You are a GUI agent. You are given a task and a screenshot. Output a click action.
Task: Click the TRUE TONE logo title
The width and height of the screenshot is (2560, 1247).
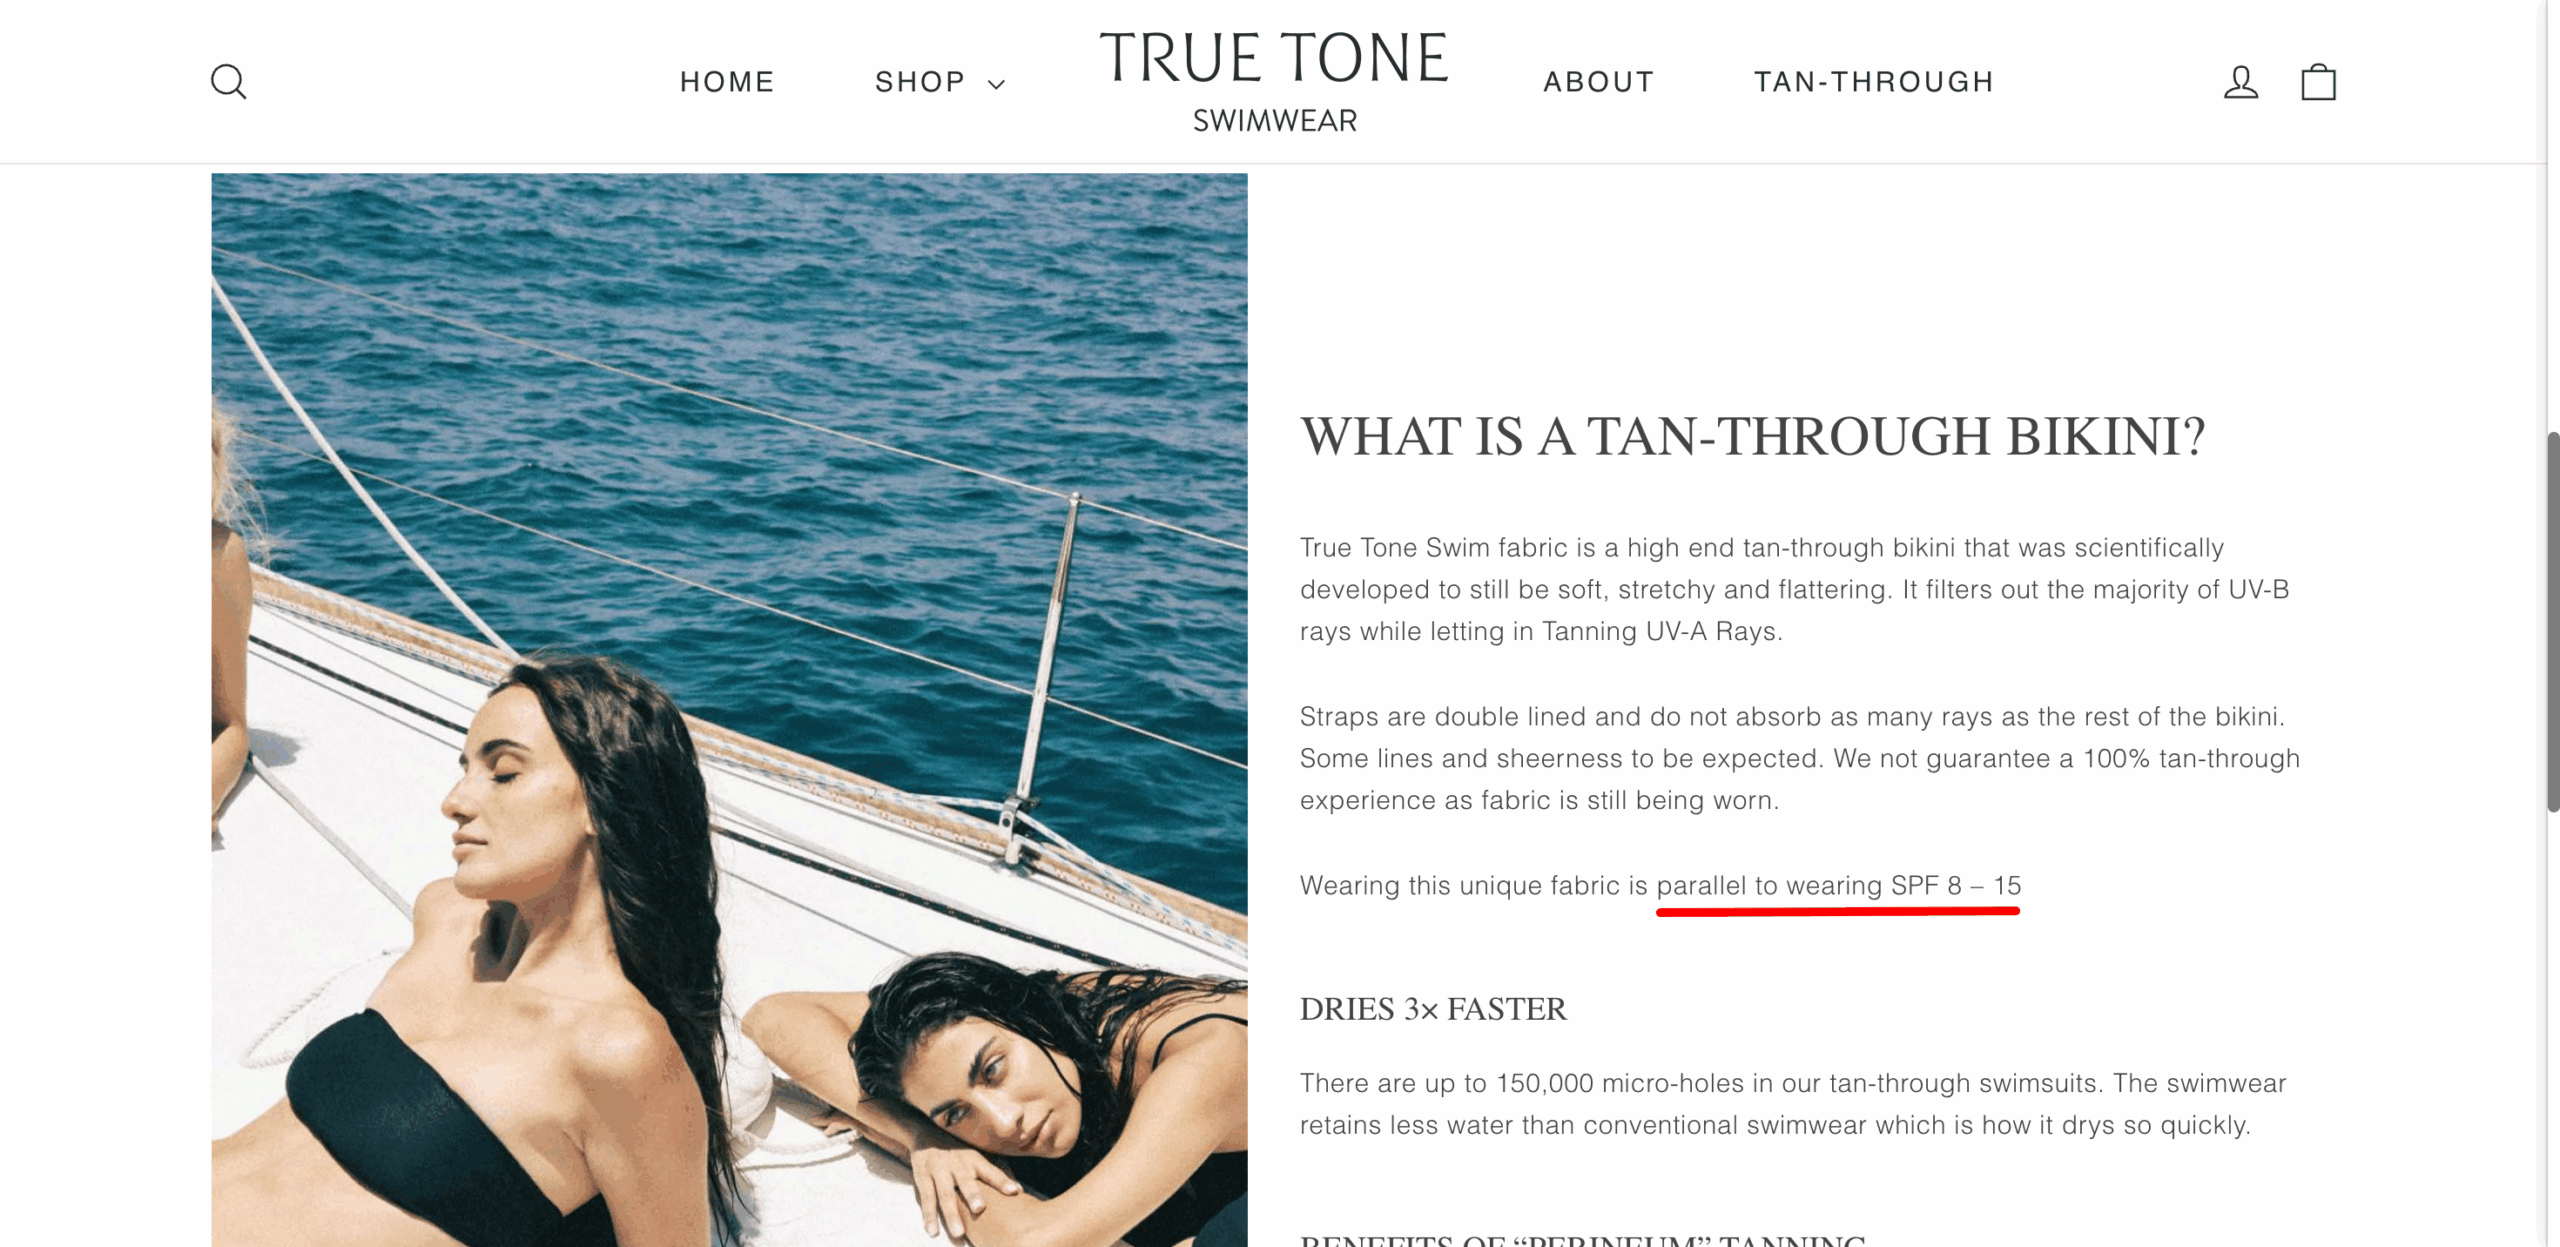(x=1274, y=58)
